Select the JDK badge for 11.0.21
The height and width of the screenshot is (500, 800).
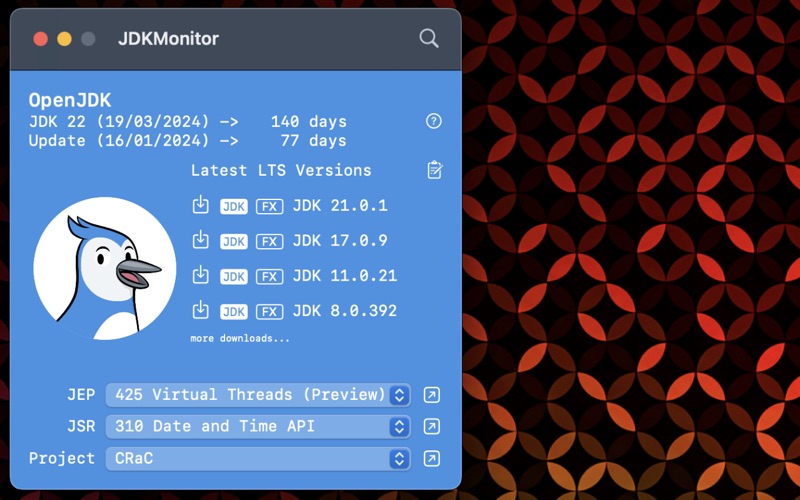[234, 277]
